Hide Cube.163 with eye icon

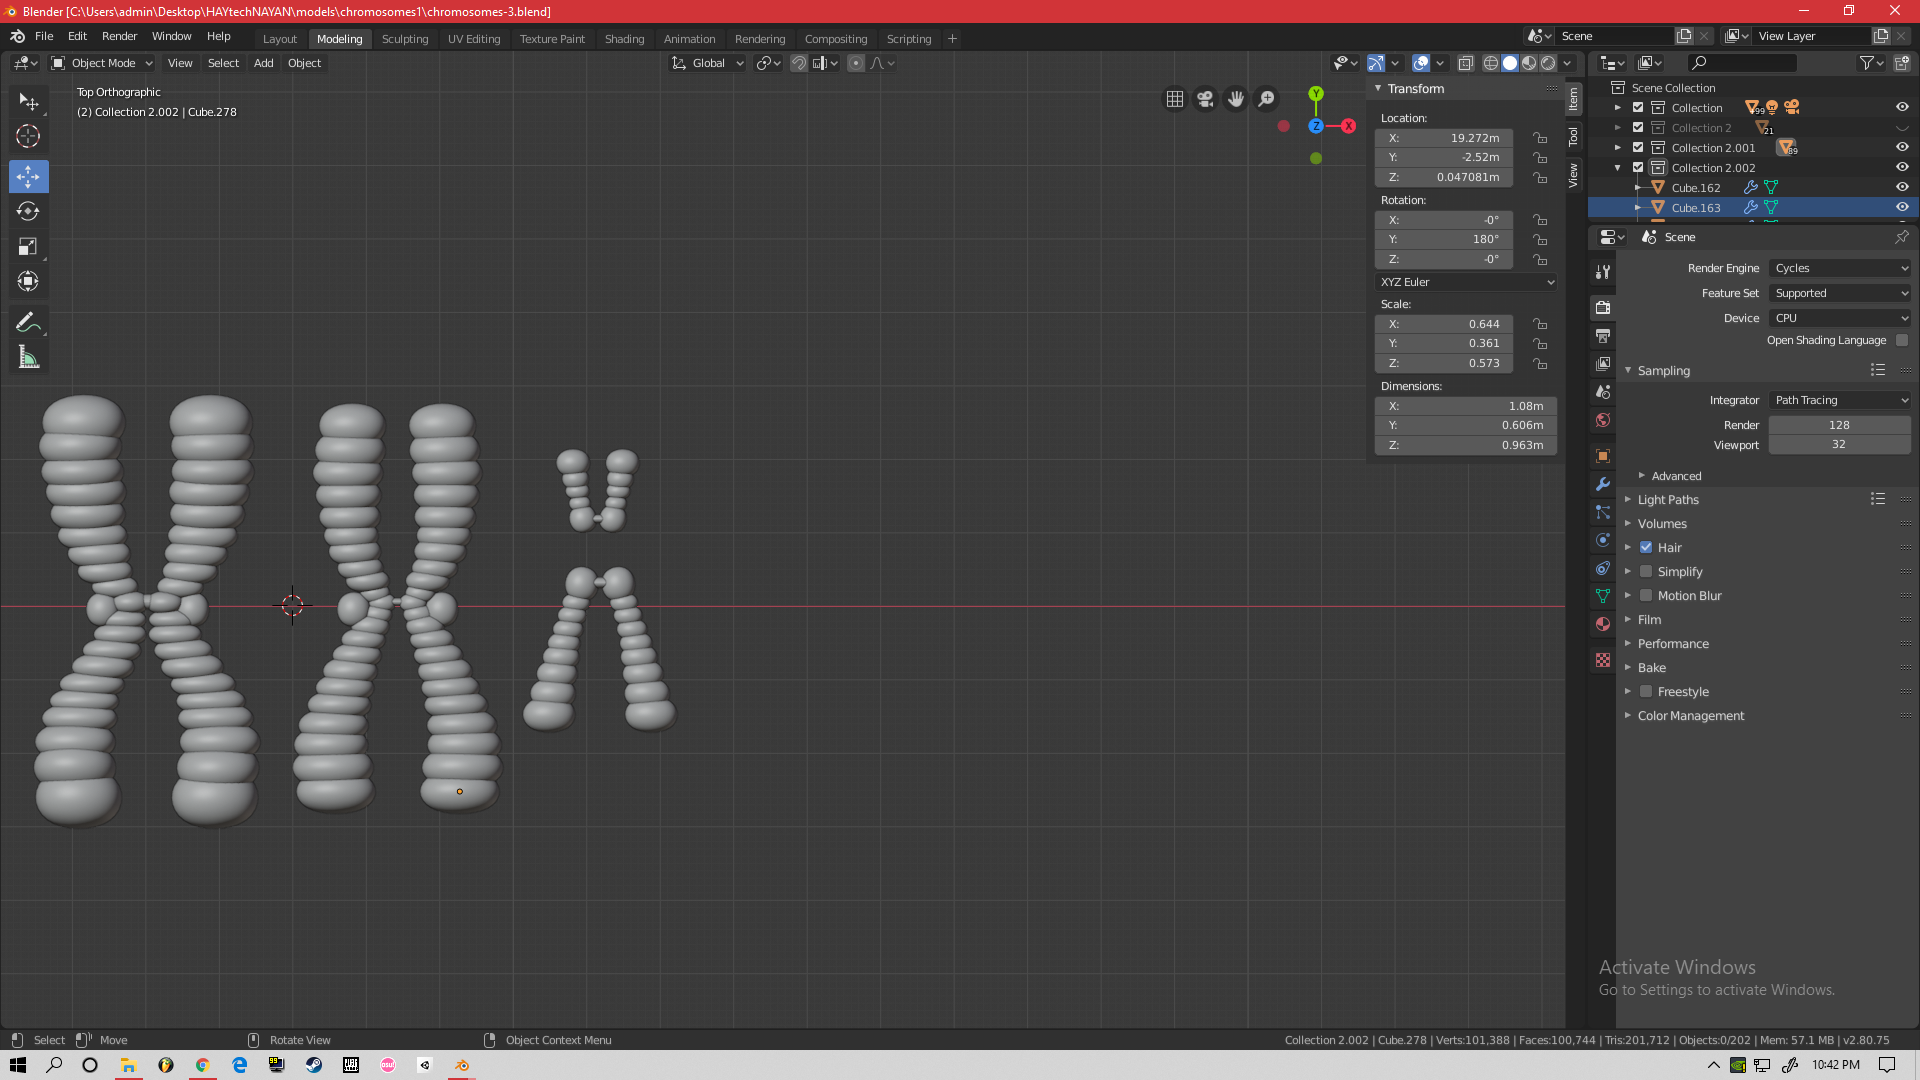[x=1902, y=207]
